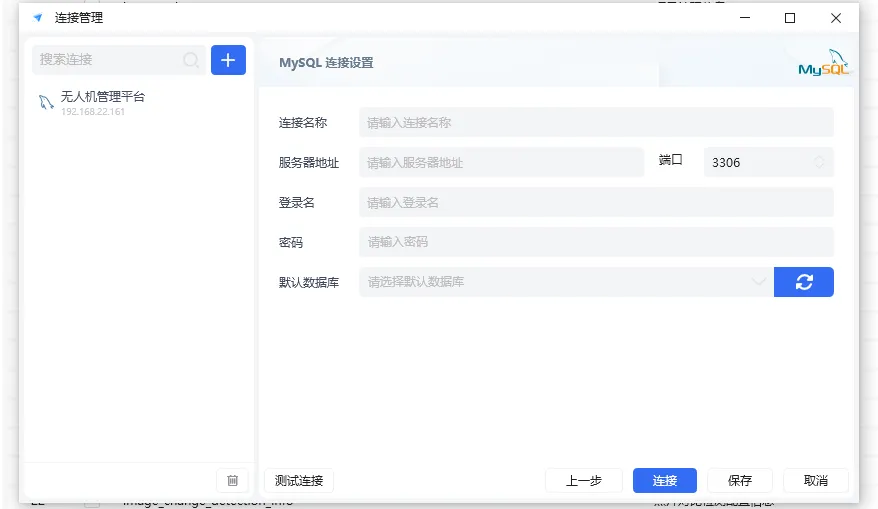Focus the 连接名称 input field
The height and width of the screenshot is (509, 878).
pyautogui.click(x=595, y=123)
